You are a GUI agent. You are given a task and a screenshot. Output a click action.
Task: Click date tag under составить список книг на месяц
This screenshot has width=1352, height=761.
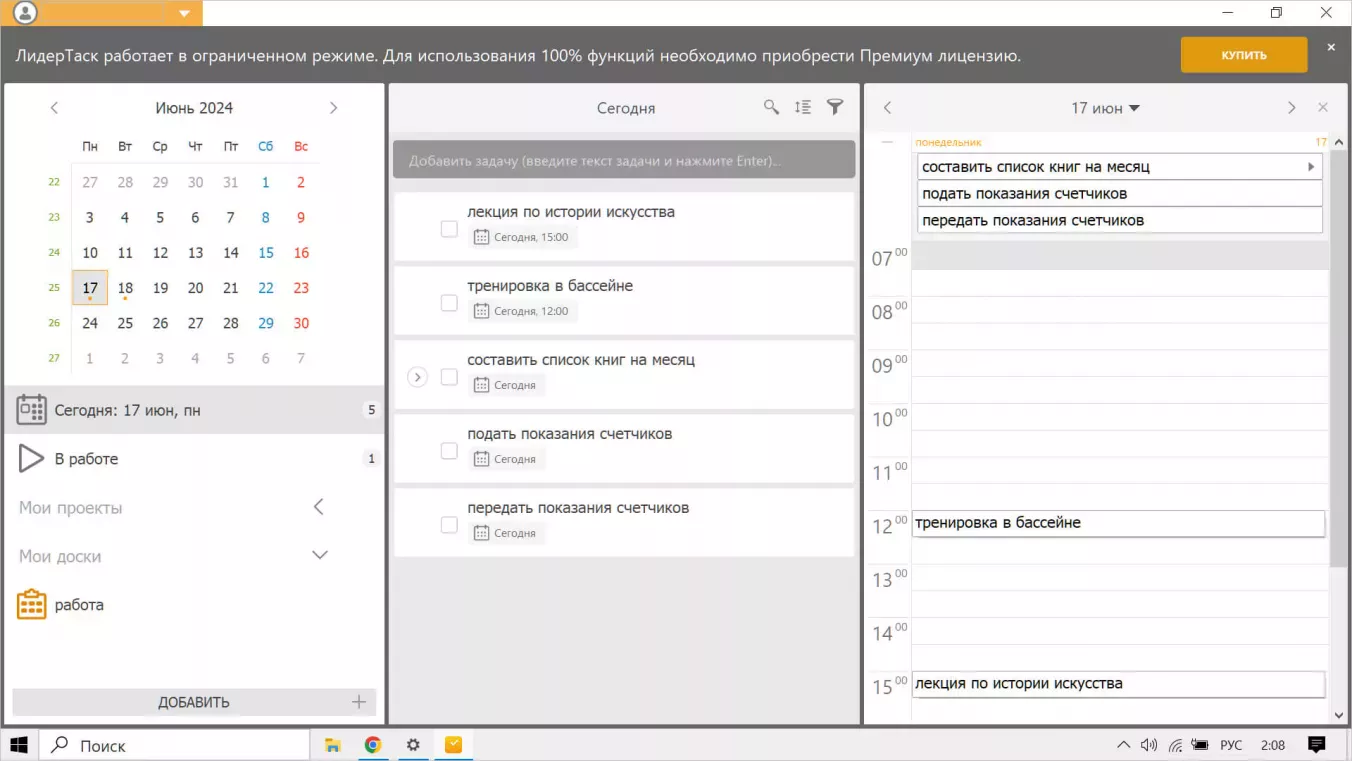pyautogui.click(x=506, y=385)
